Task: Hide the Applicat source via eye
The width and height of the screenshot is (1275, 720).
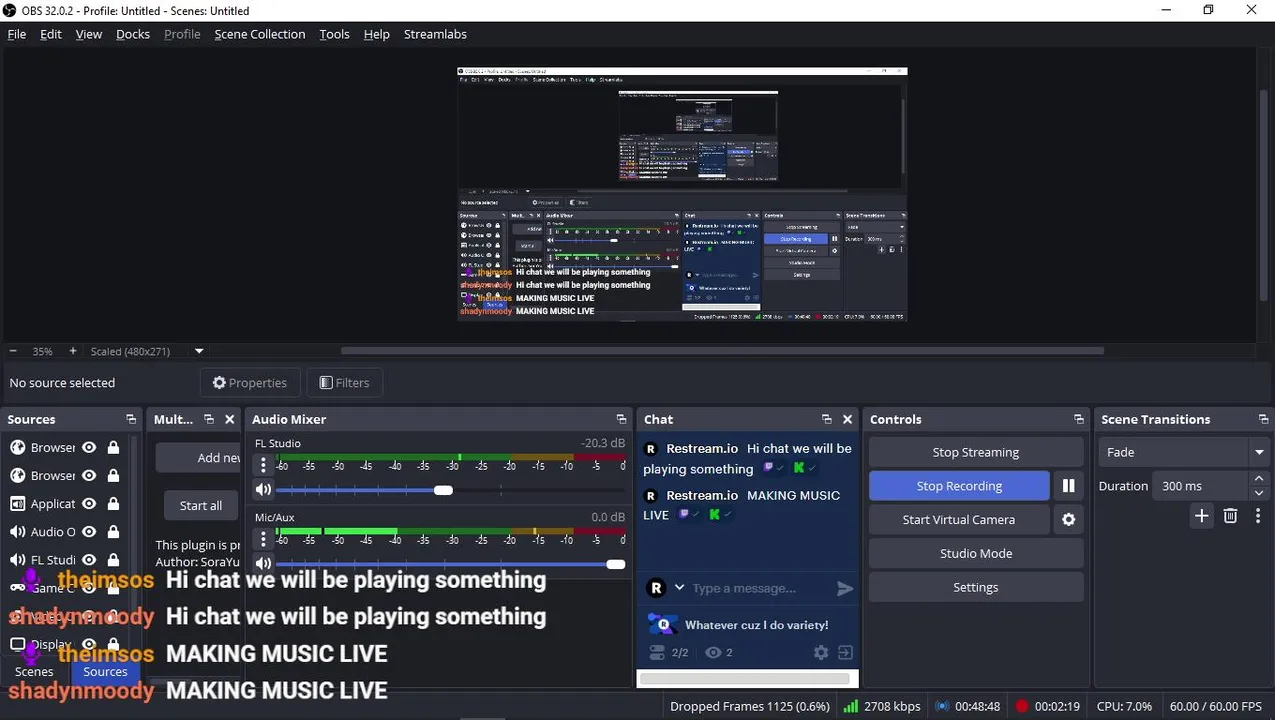Action: click(89, 504)
